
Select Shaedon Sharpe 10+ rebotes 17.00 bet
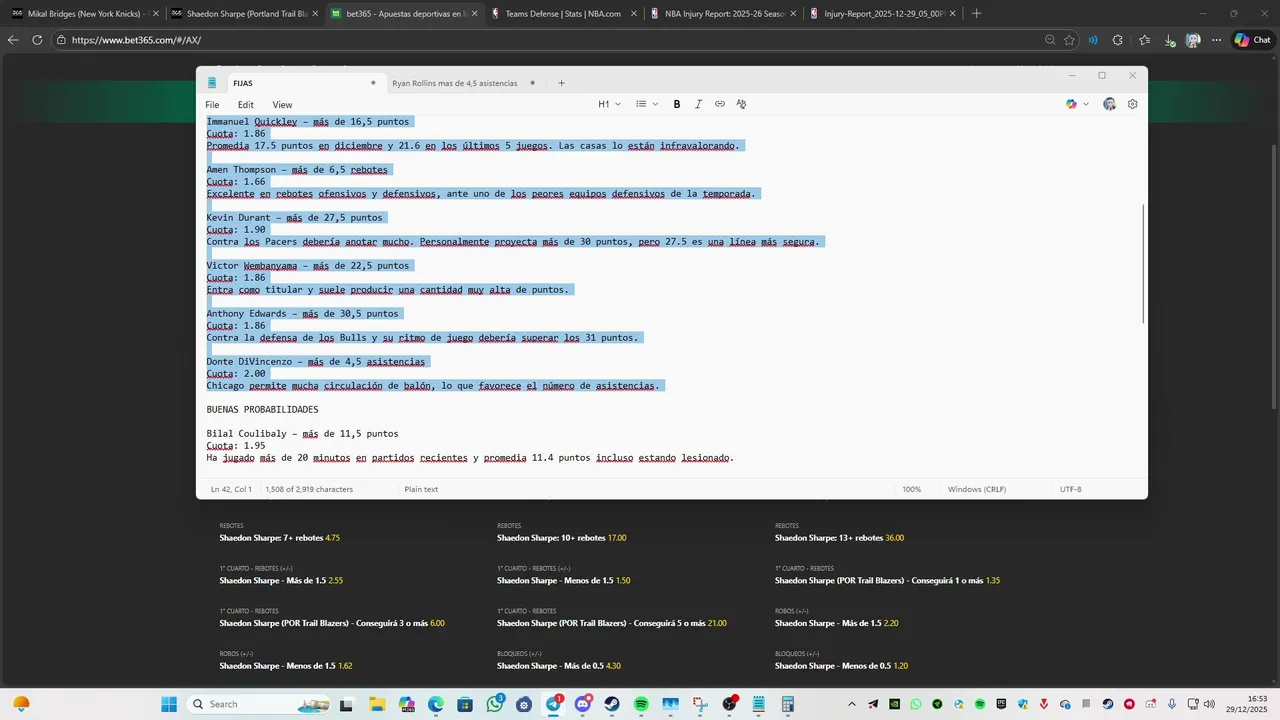click(562, 538)
